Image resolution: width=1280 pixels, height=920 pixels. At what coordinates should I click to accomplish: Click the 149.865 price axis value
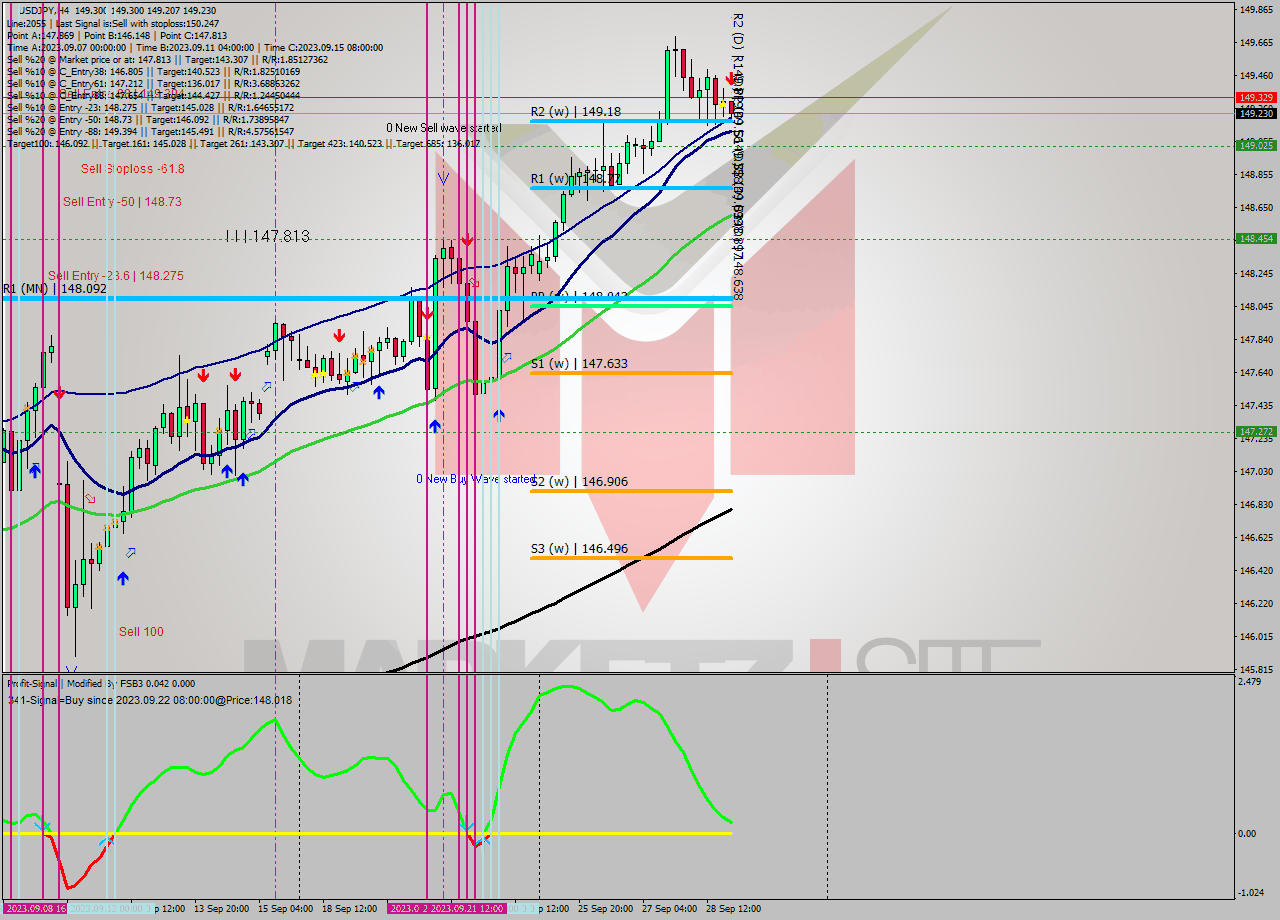[x=1255, y=10]
